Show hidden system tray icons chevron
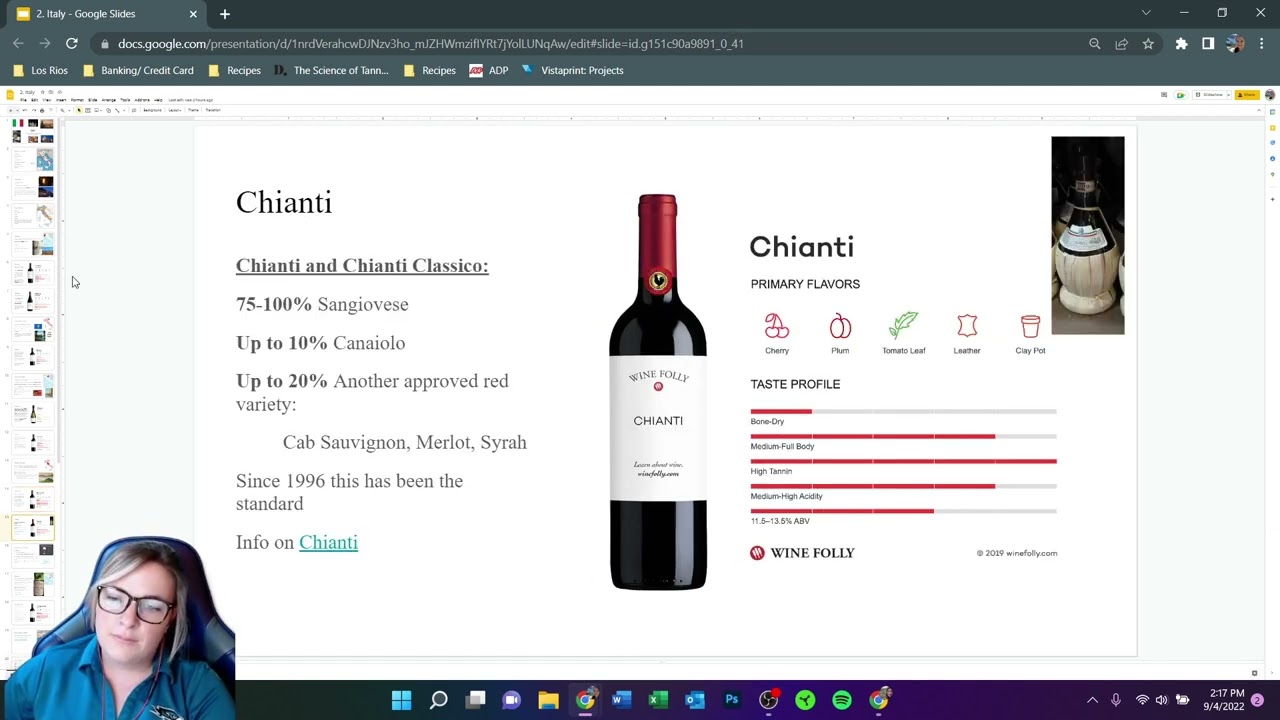This screenshot has height=720, width=1280. pos(1092,700)
